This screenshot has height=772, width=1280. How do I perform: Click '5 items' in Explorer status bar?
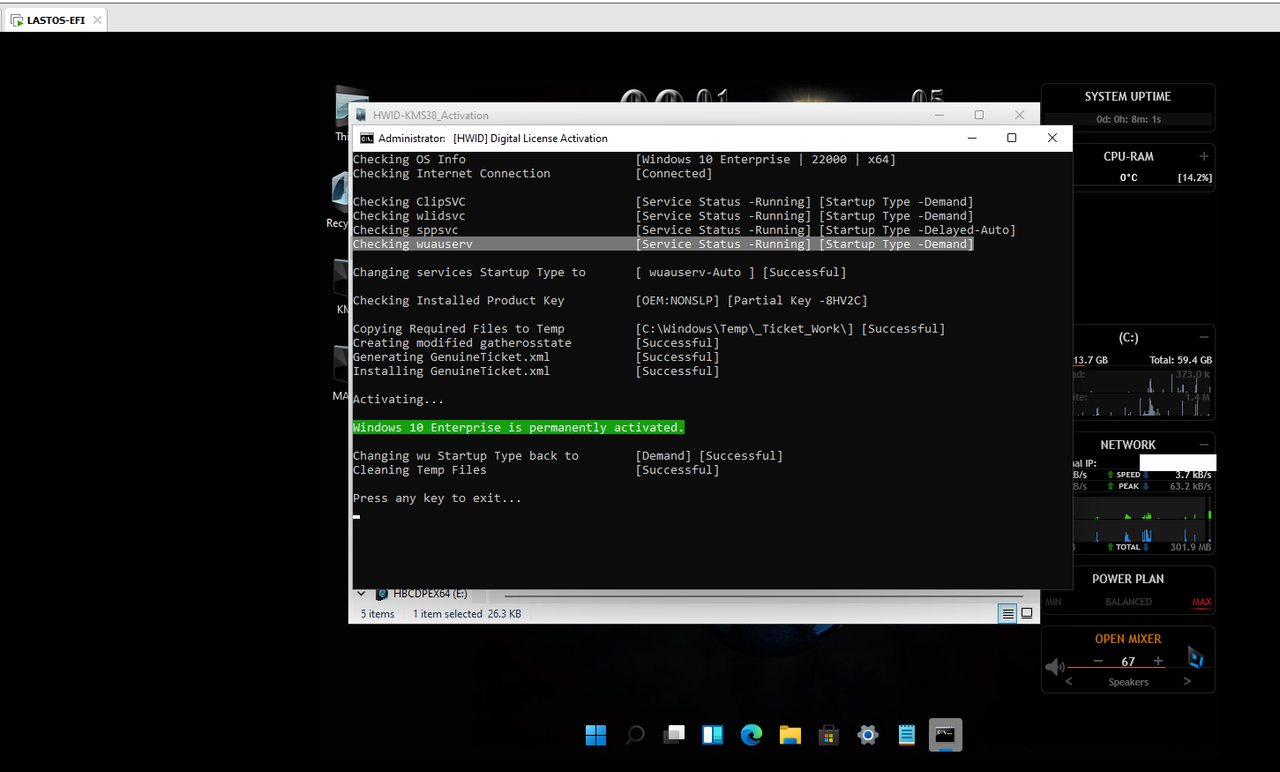(x=378, y=614)
